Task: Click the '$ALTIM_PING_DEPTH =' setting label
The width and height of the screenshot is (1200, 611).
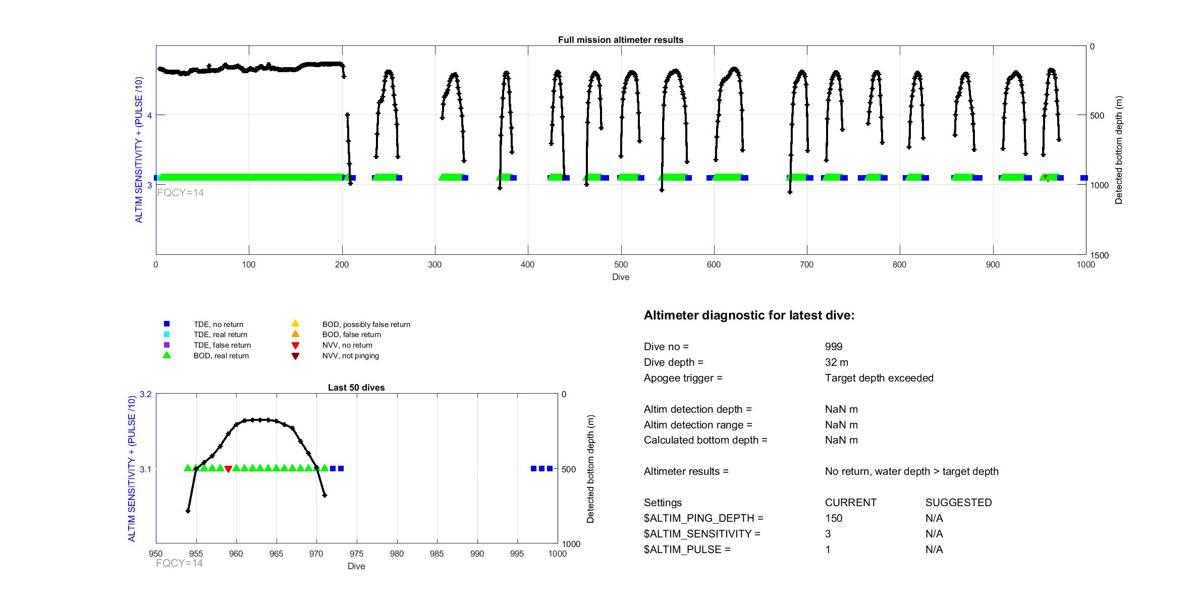Action: (x=704, y=518)
